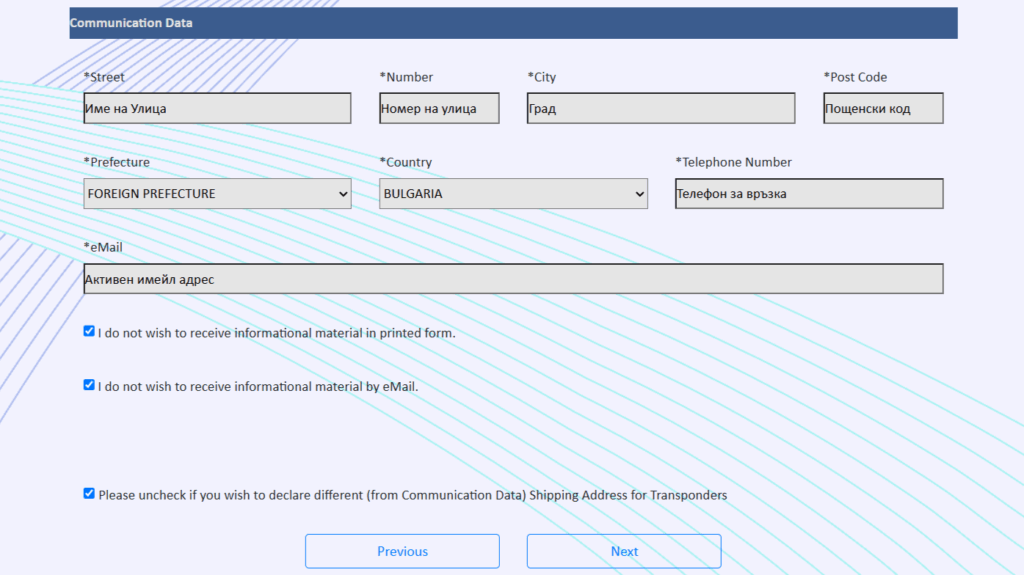Click the printed form informational material text
This screenshot has width=1024, height=575.
(x=277, y=333)
